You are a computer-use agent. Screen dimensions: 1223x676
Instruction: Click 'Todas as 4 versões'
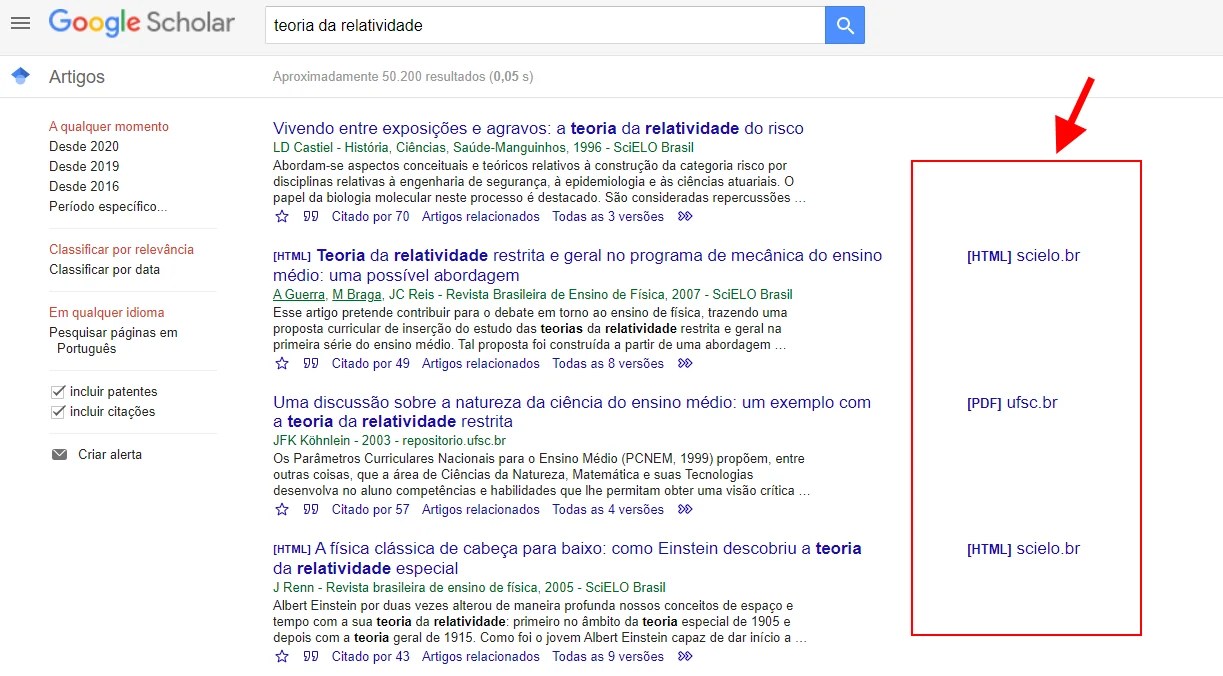[608, 509]
